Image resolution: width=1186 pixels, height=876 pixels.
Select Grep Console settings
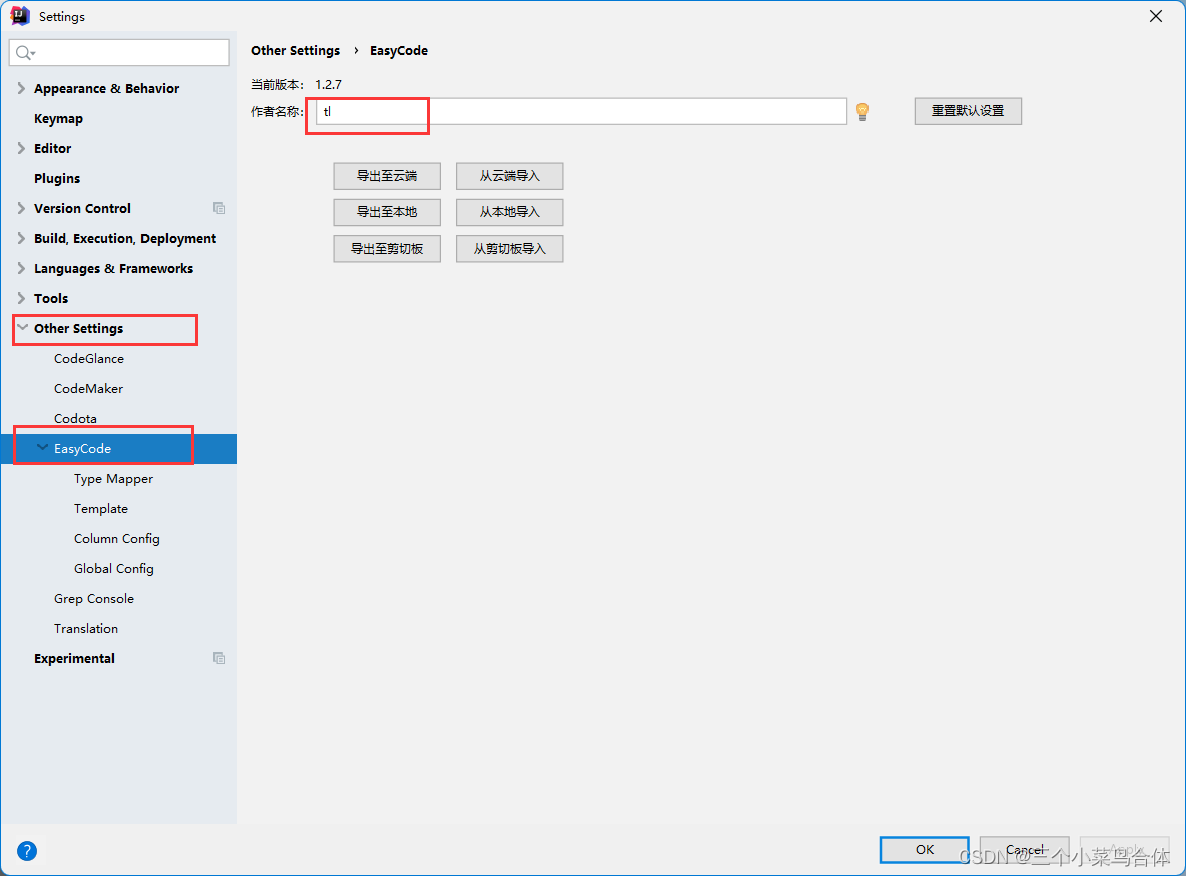click(94, 598)
